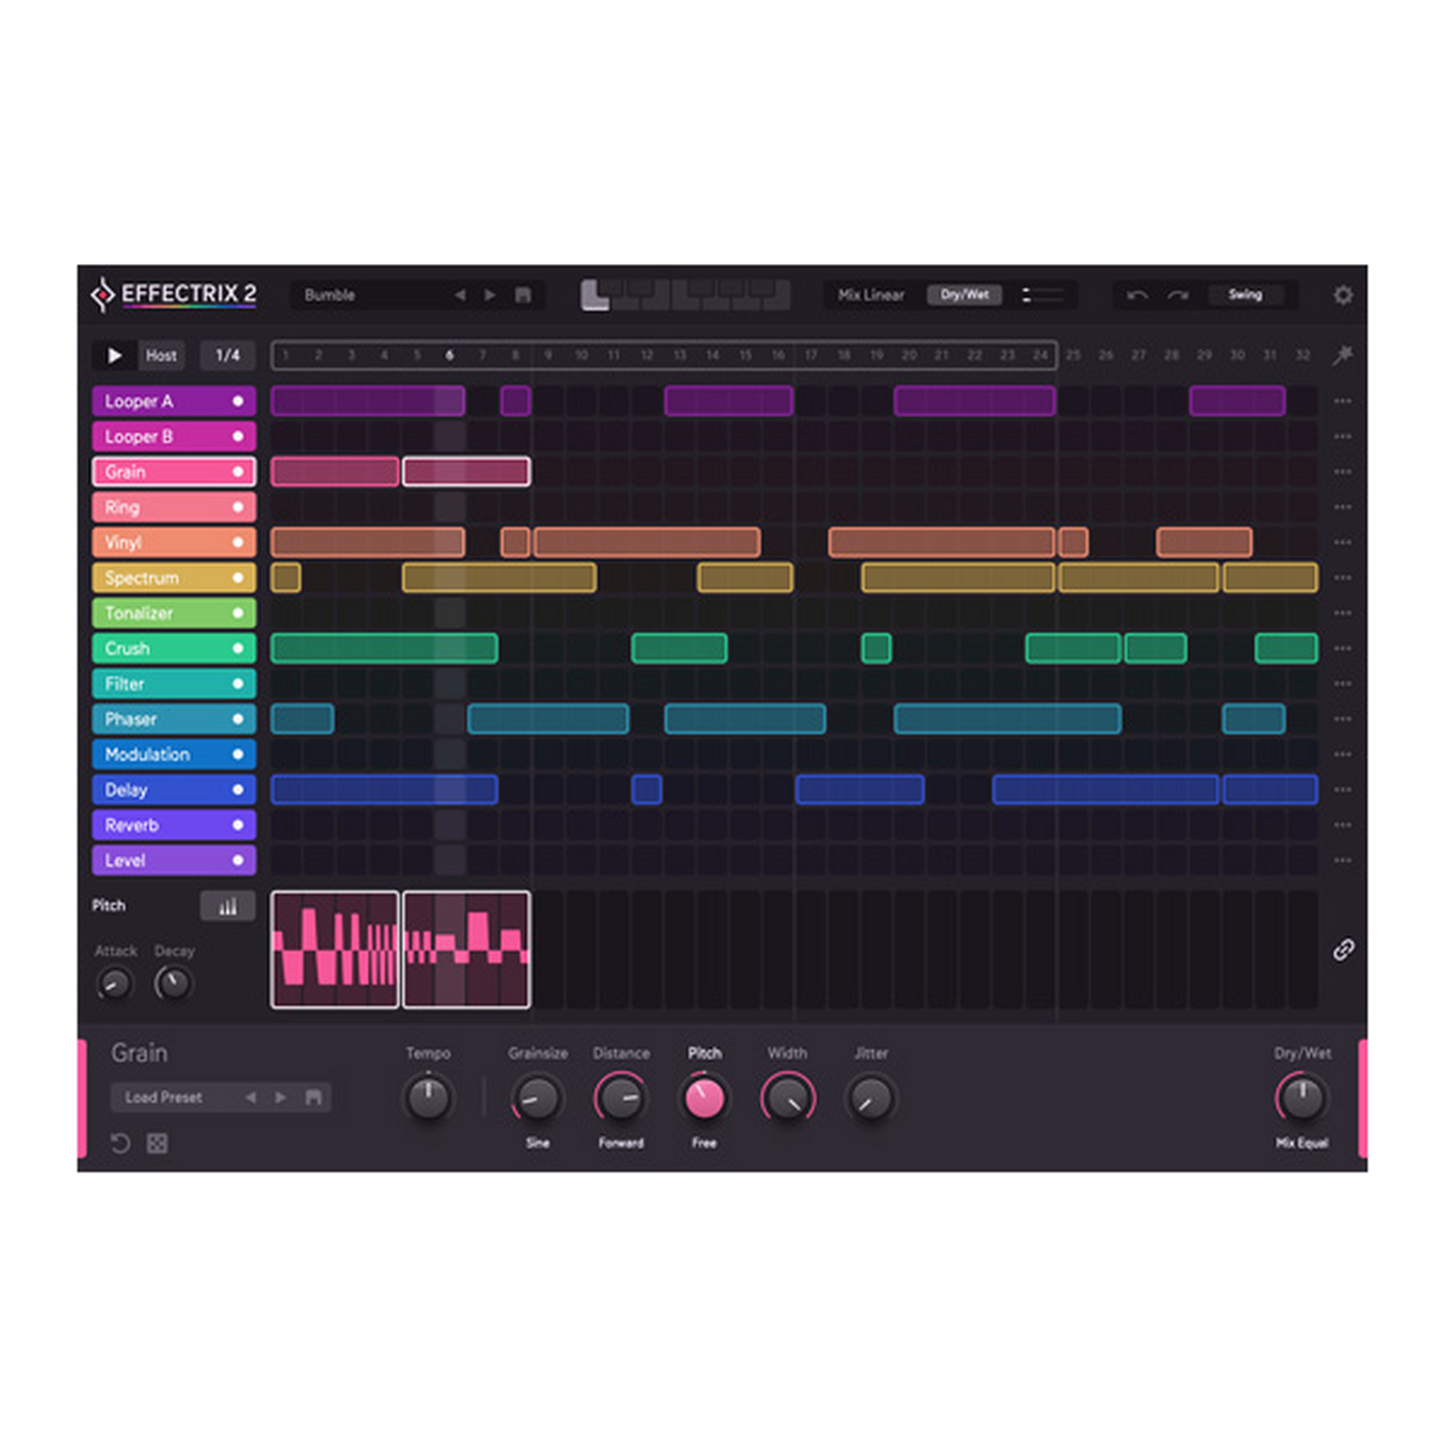Open the Bumble preset name dropdown
The width and height of the screenshot is (1445, 1445).
tap(370, 295)
